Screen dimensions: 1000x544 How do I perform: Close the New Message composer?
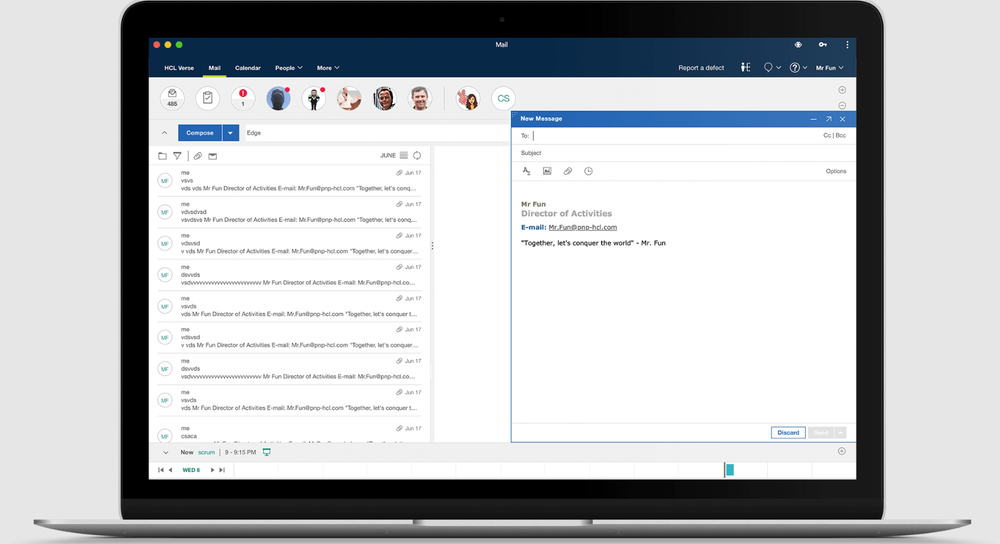pos(842,119)
